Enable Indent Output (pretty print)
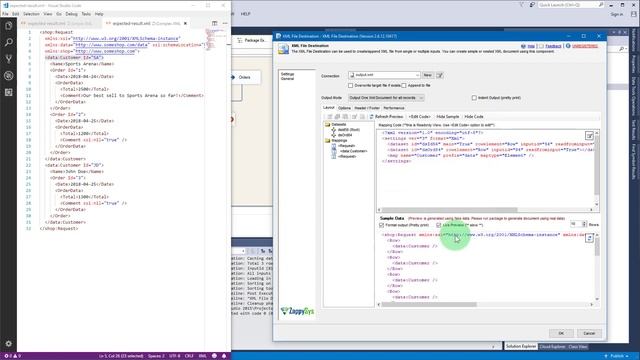This screenshot has width=640, height=360. [474, 98]
